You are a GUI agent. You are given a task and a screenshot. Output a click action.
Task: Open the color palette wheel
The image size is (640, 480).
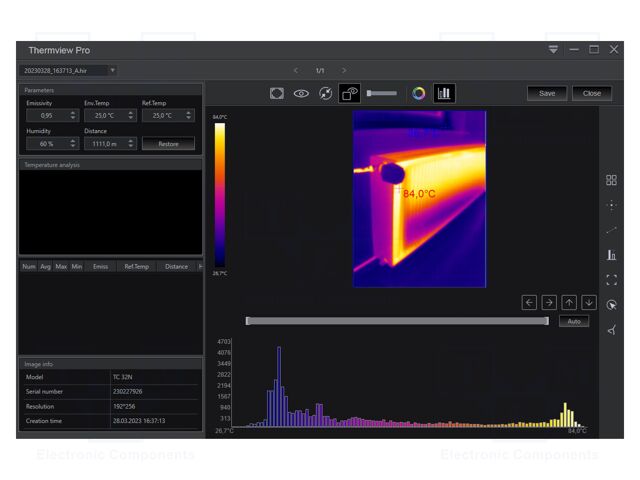(419, 93)
